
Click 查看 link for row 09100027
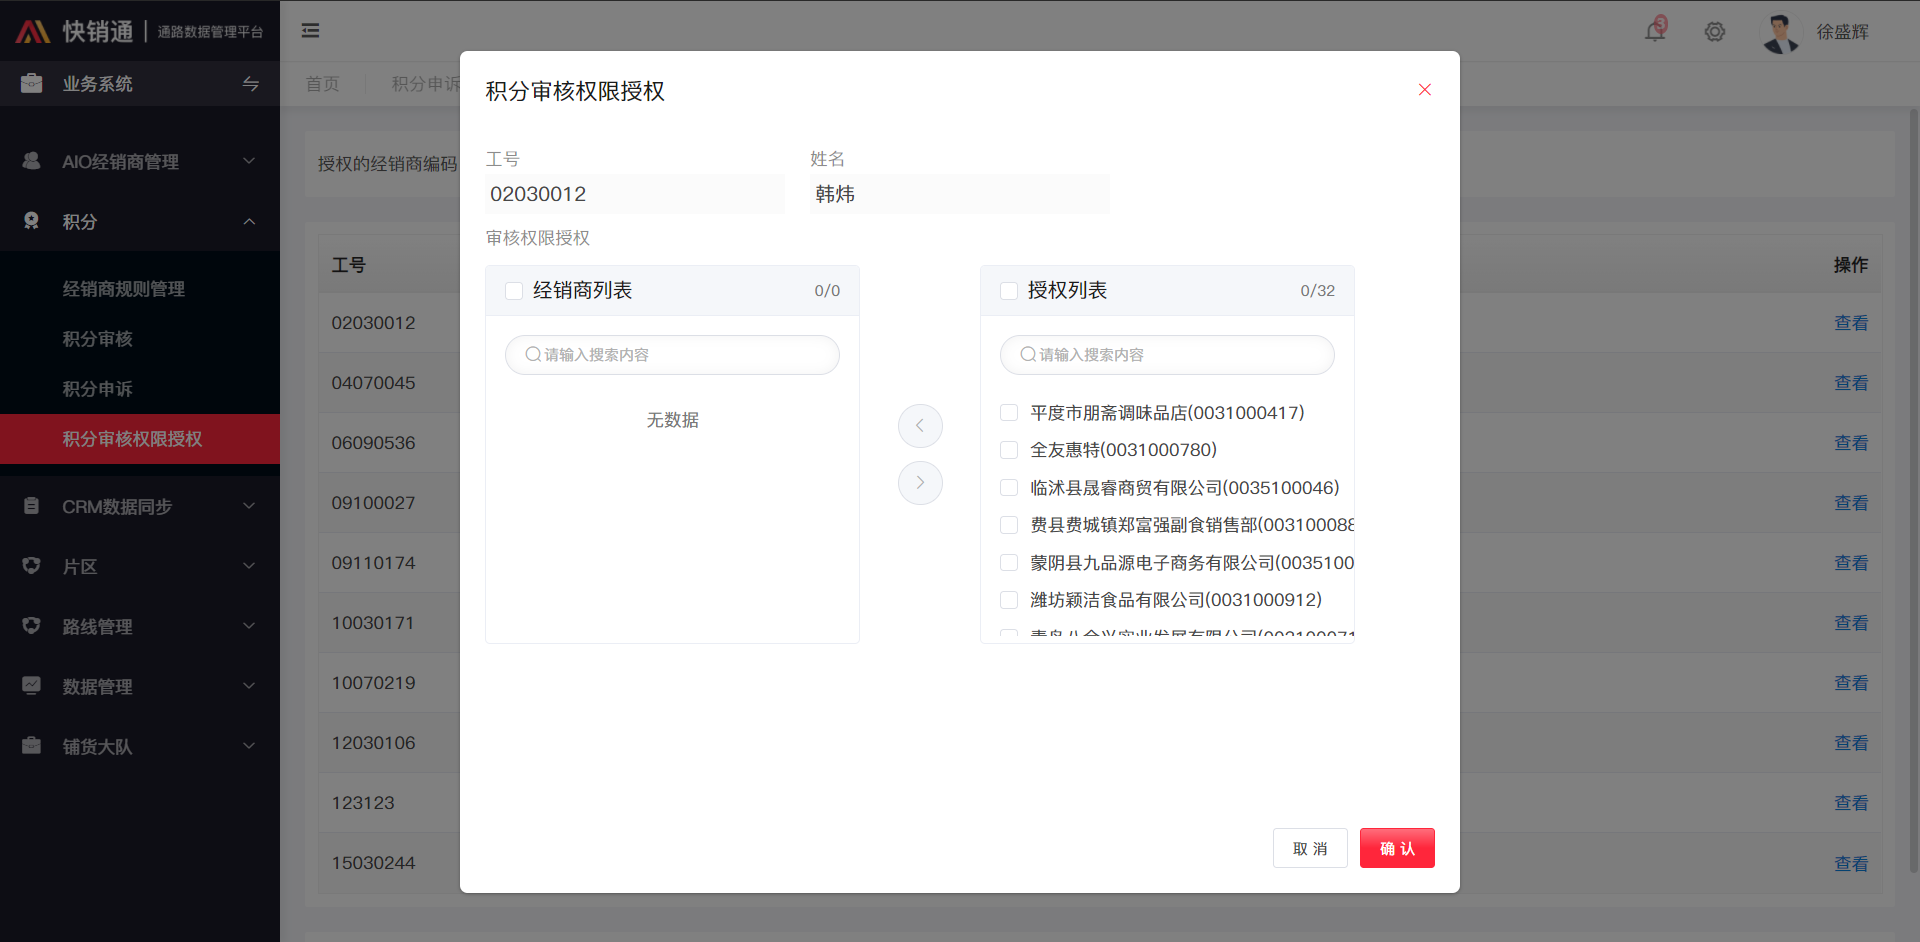pos(1851,503)
